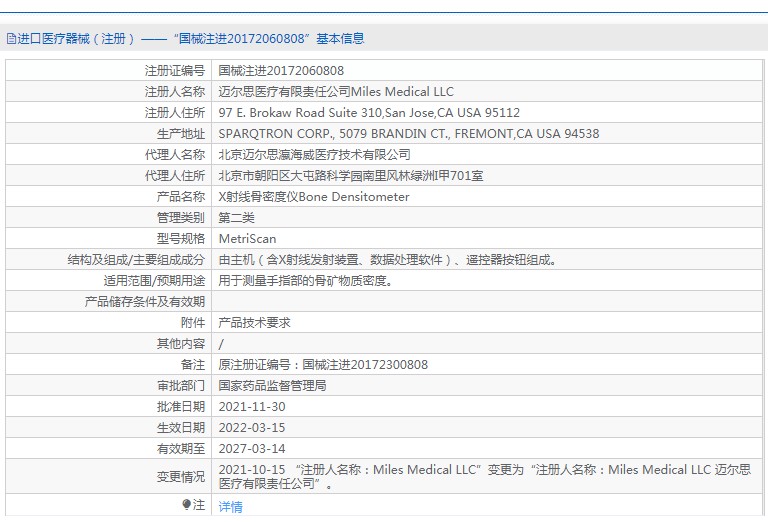Select approval department 国家药品监督管理局
The image size is (768, 522).
coord(272,386)
